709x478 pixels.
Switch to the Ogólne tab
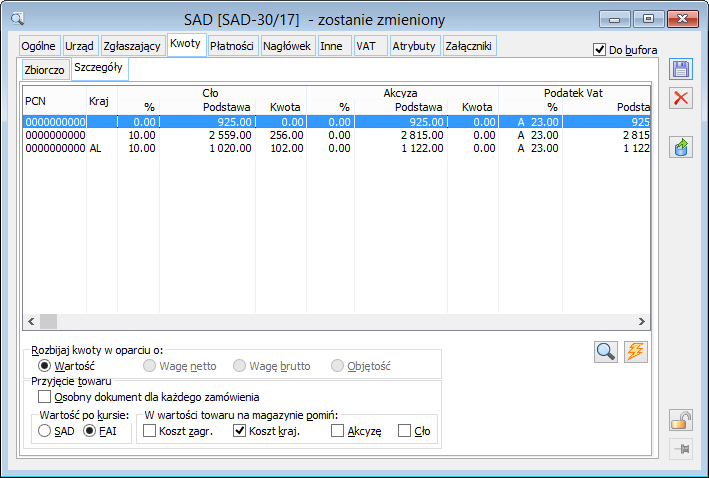pyautogui.click(x=38, y=46)
